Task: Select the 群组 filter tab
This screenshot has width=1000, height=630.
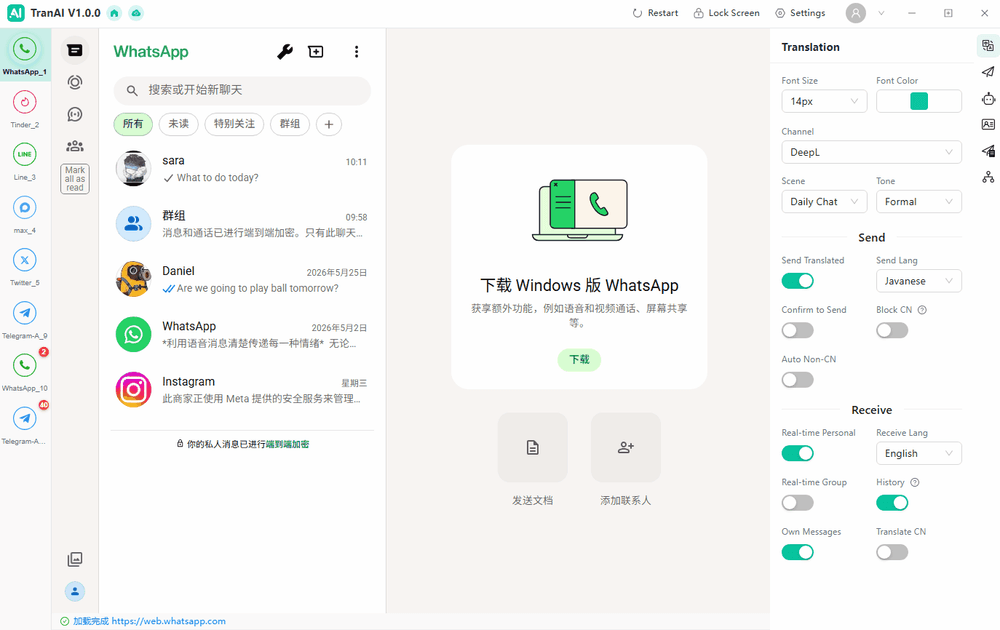Action: (x=290, y=124)
